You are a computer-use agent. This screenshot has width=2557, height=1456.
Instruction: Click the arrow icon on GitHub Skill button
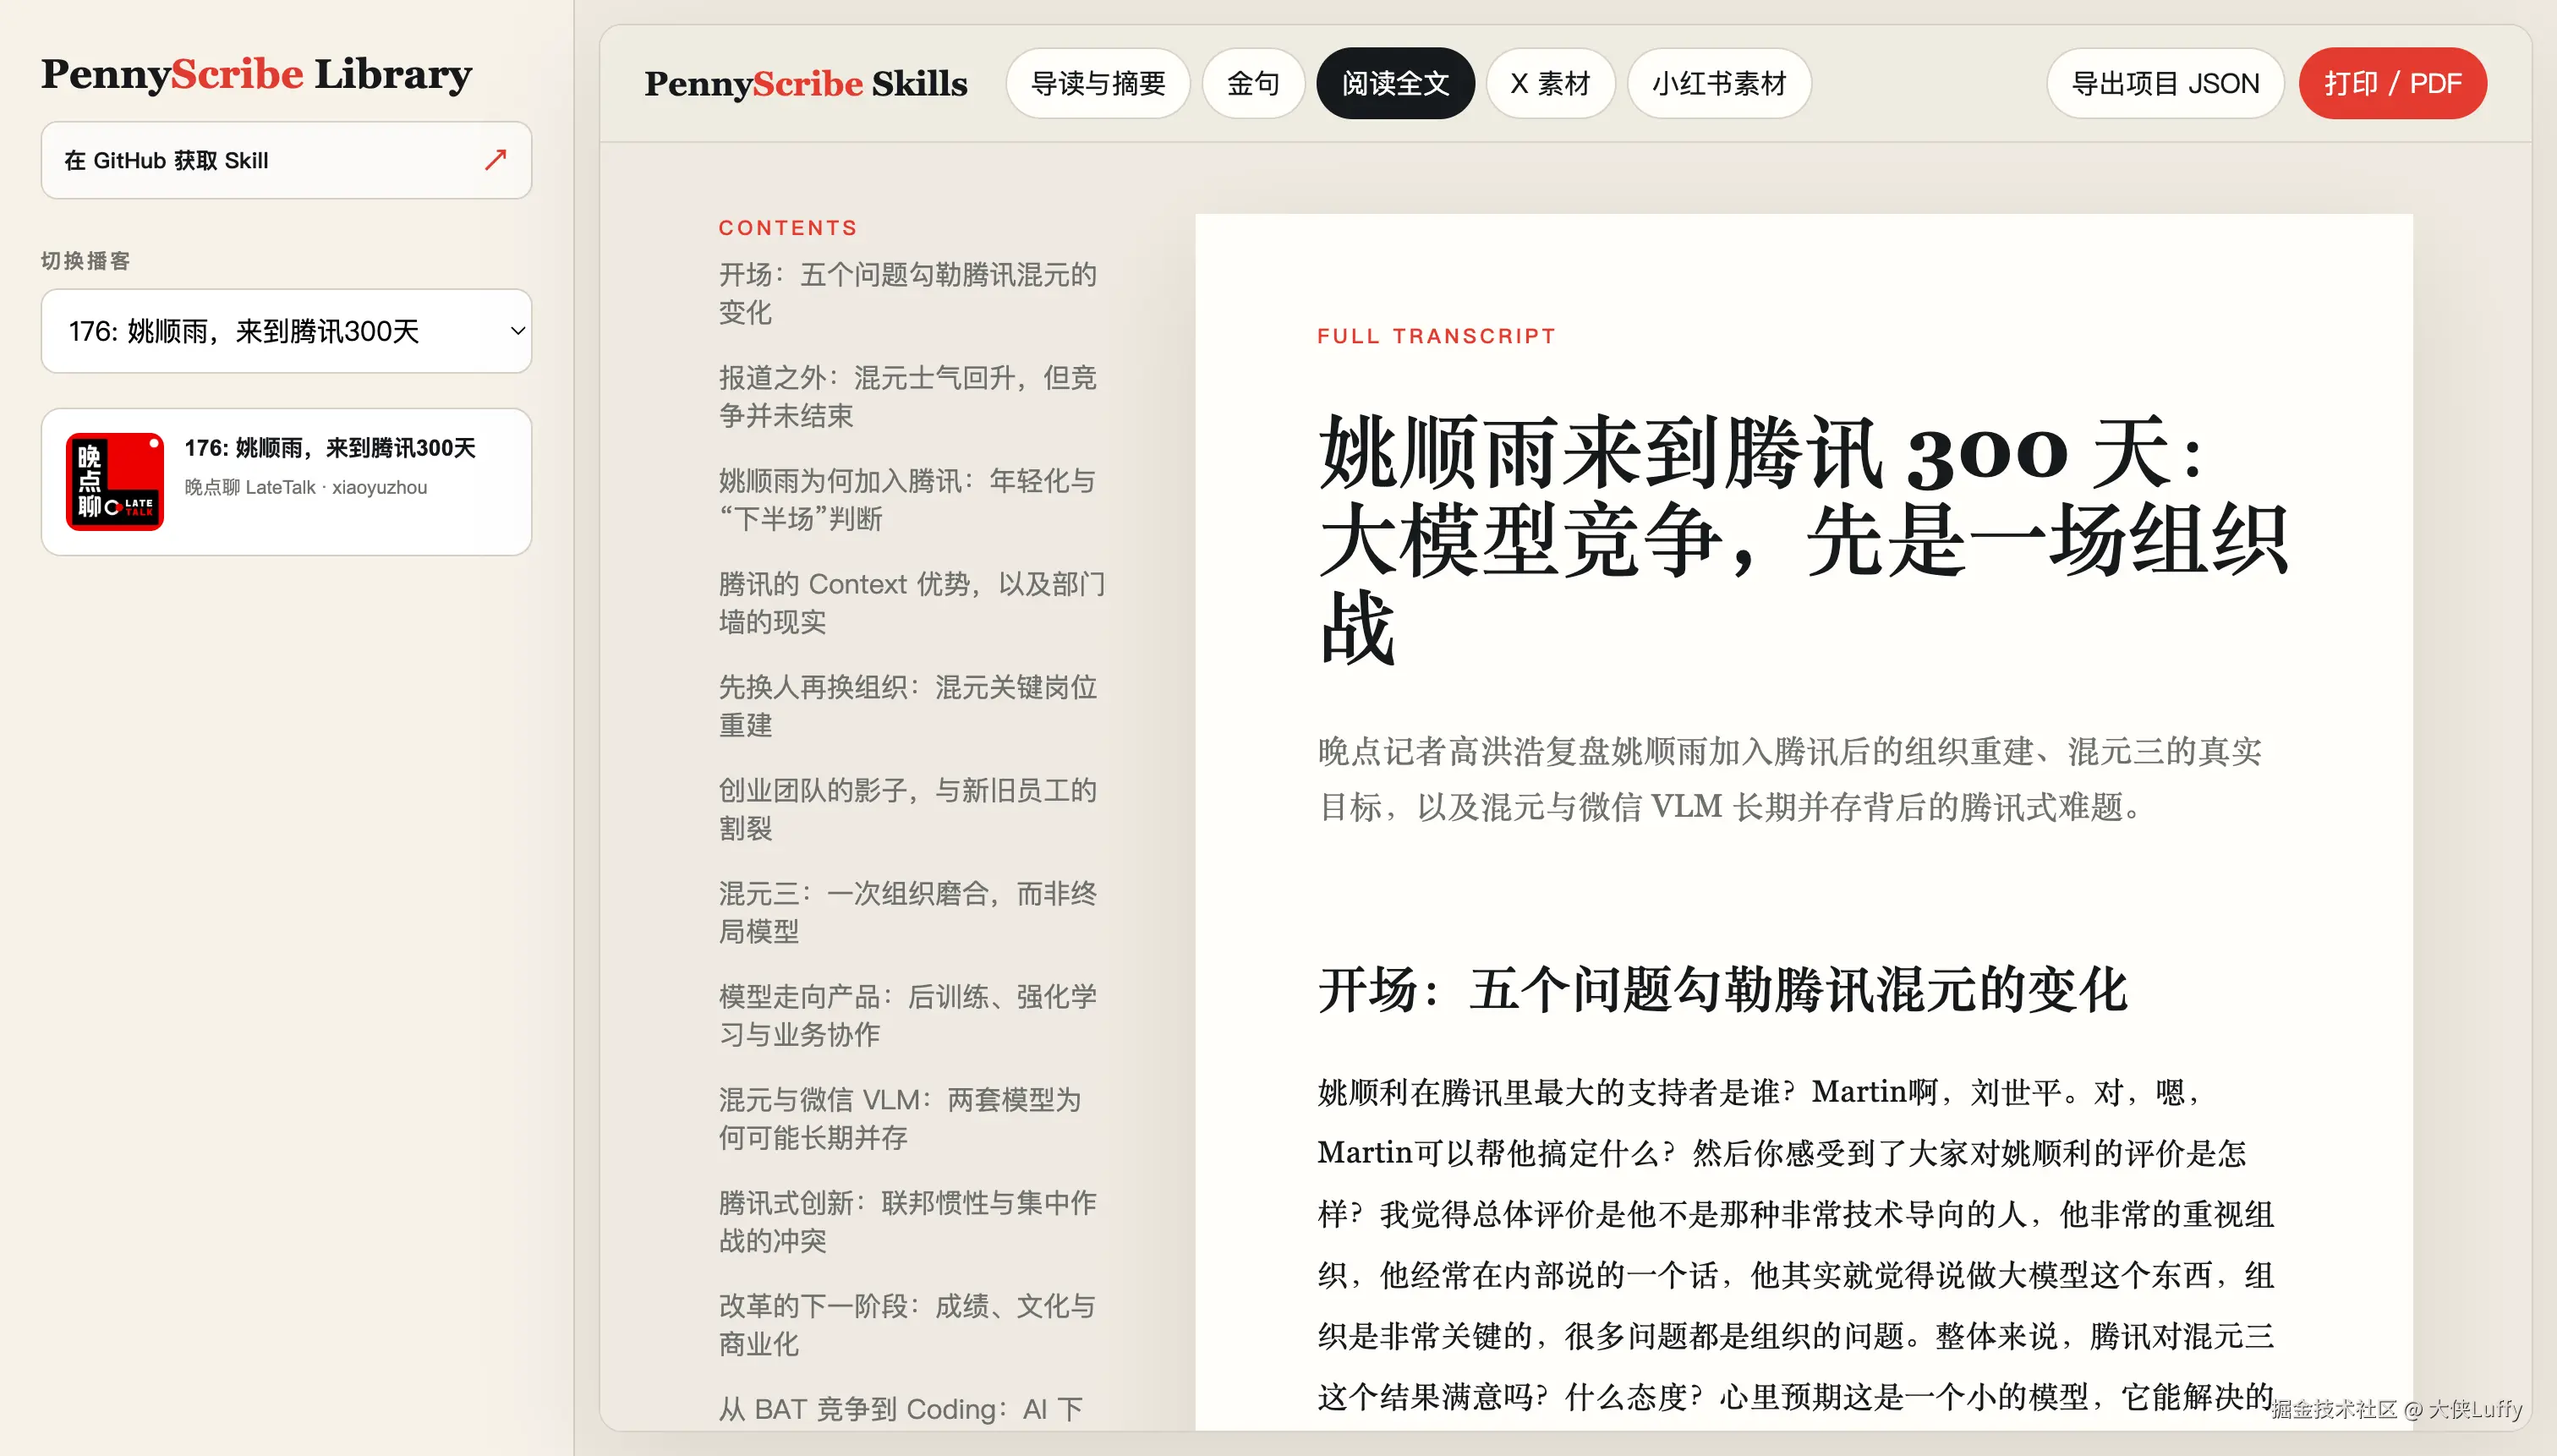[x=496, y=160]
